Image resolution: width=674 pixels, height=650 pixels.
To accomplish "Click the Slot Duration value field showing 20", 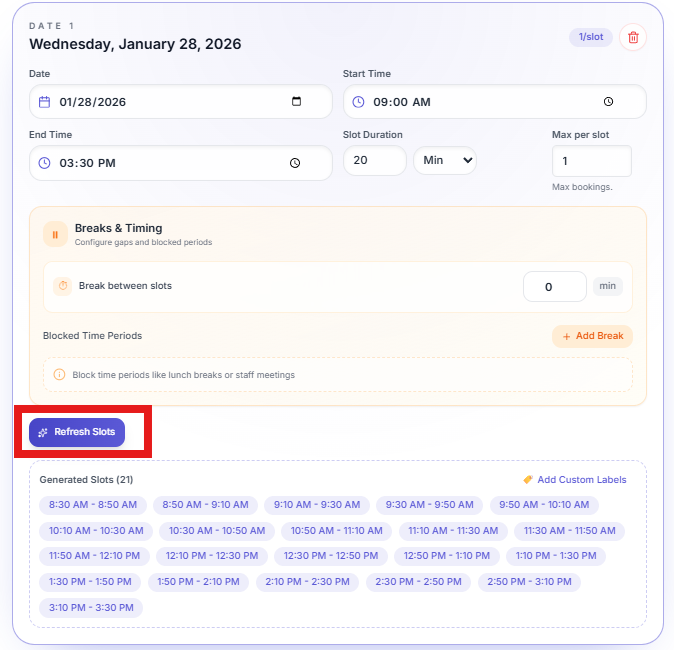I will point(375,160).
